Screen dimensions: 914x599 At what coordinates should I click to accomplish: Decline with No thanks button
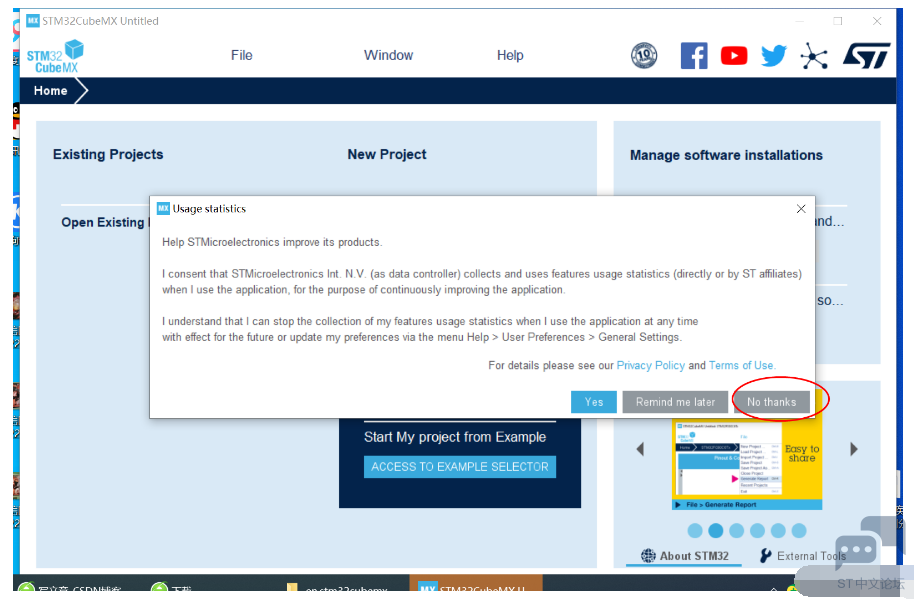[x=771, y=402]
